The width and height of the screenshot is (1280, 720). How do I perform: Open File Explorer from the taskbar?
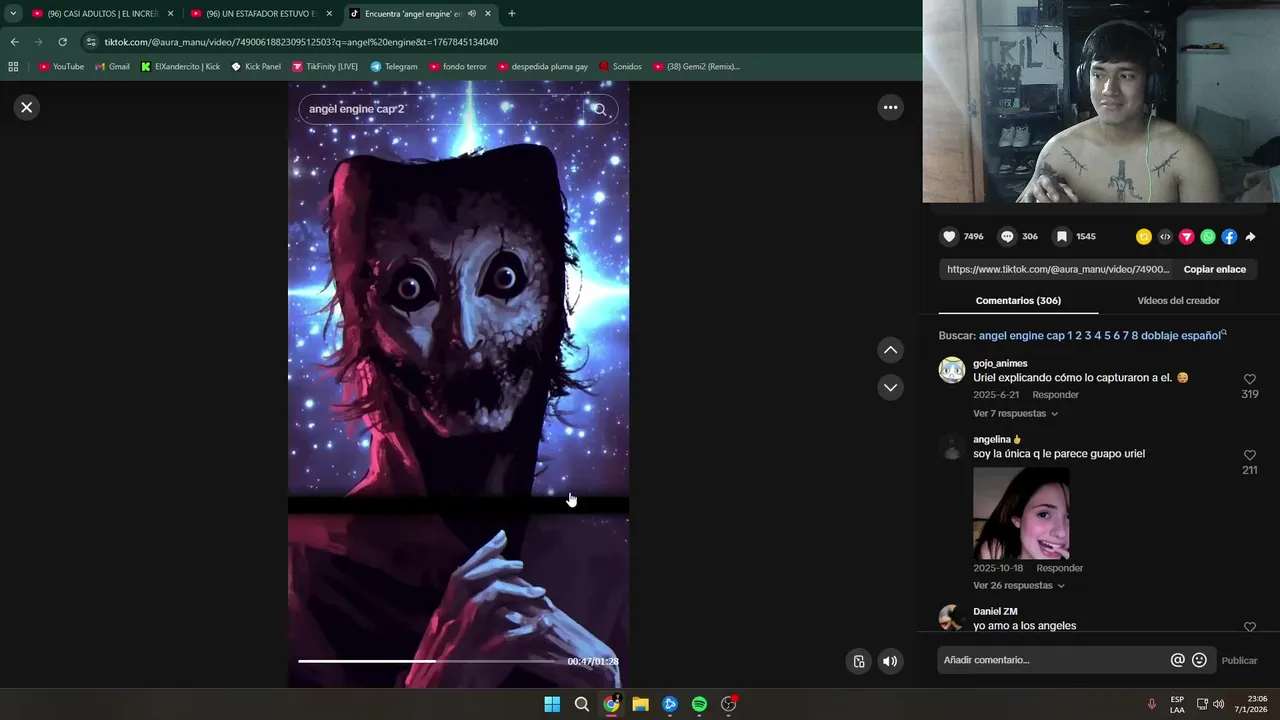point(640,704)
